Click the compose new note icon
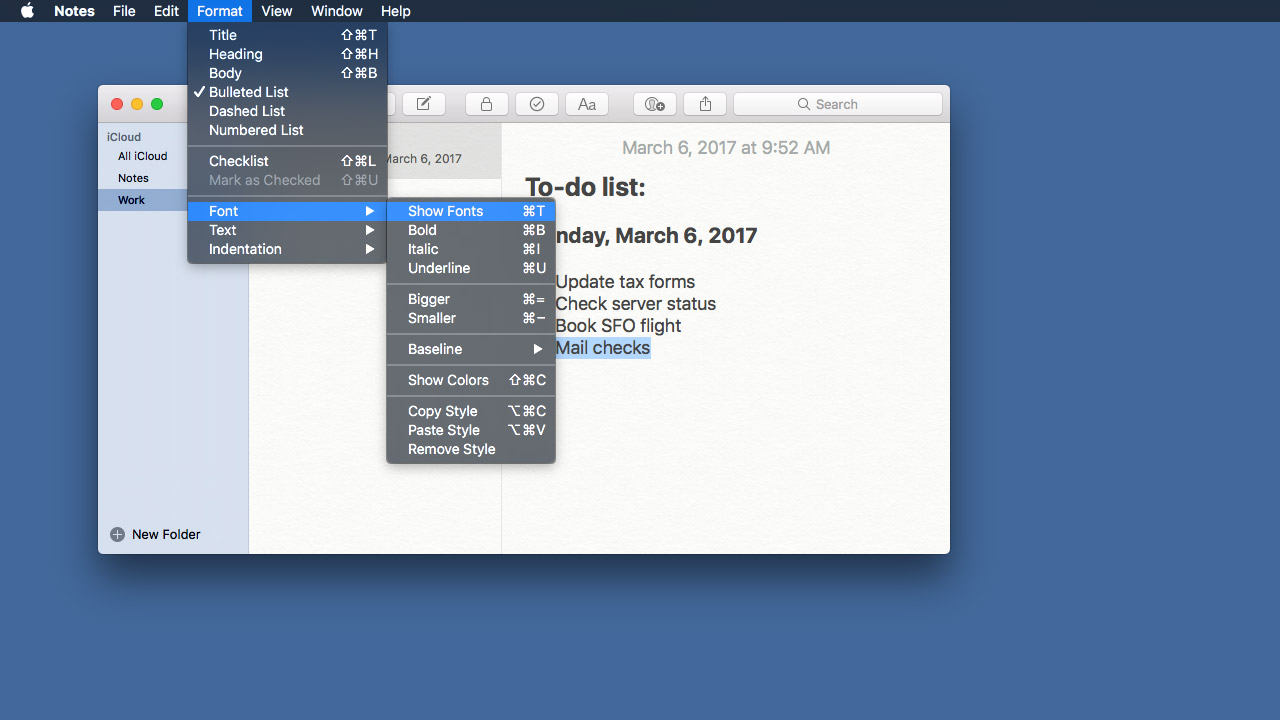This screenshot has height=720, width=1280. click(x=423, y=104)
